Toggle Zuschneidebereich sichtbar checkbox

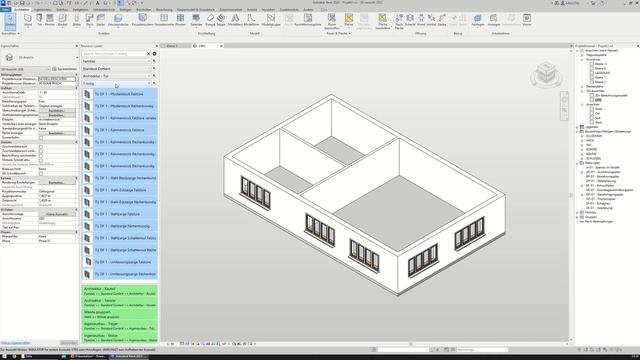pyautogui.click(x=41, y=151)
